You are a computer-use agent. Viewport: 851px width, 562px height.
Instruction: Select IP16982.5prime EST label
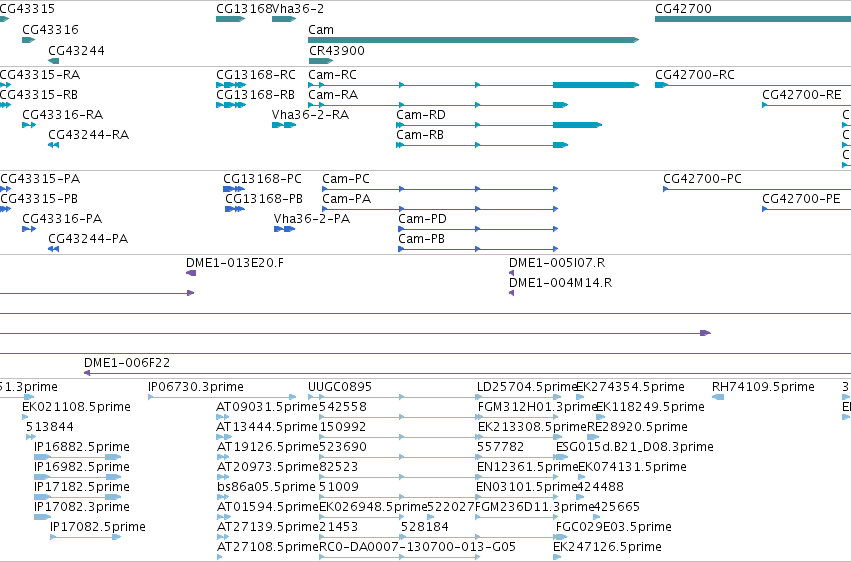point(81,467)
